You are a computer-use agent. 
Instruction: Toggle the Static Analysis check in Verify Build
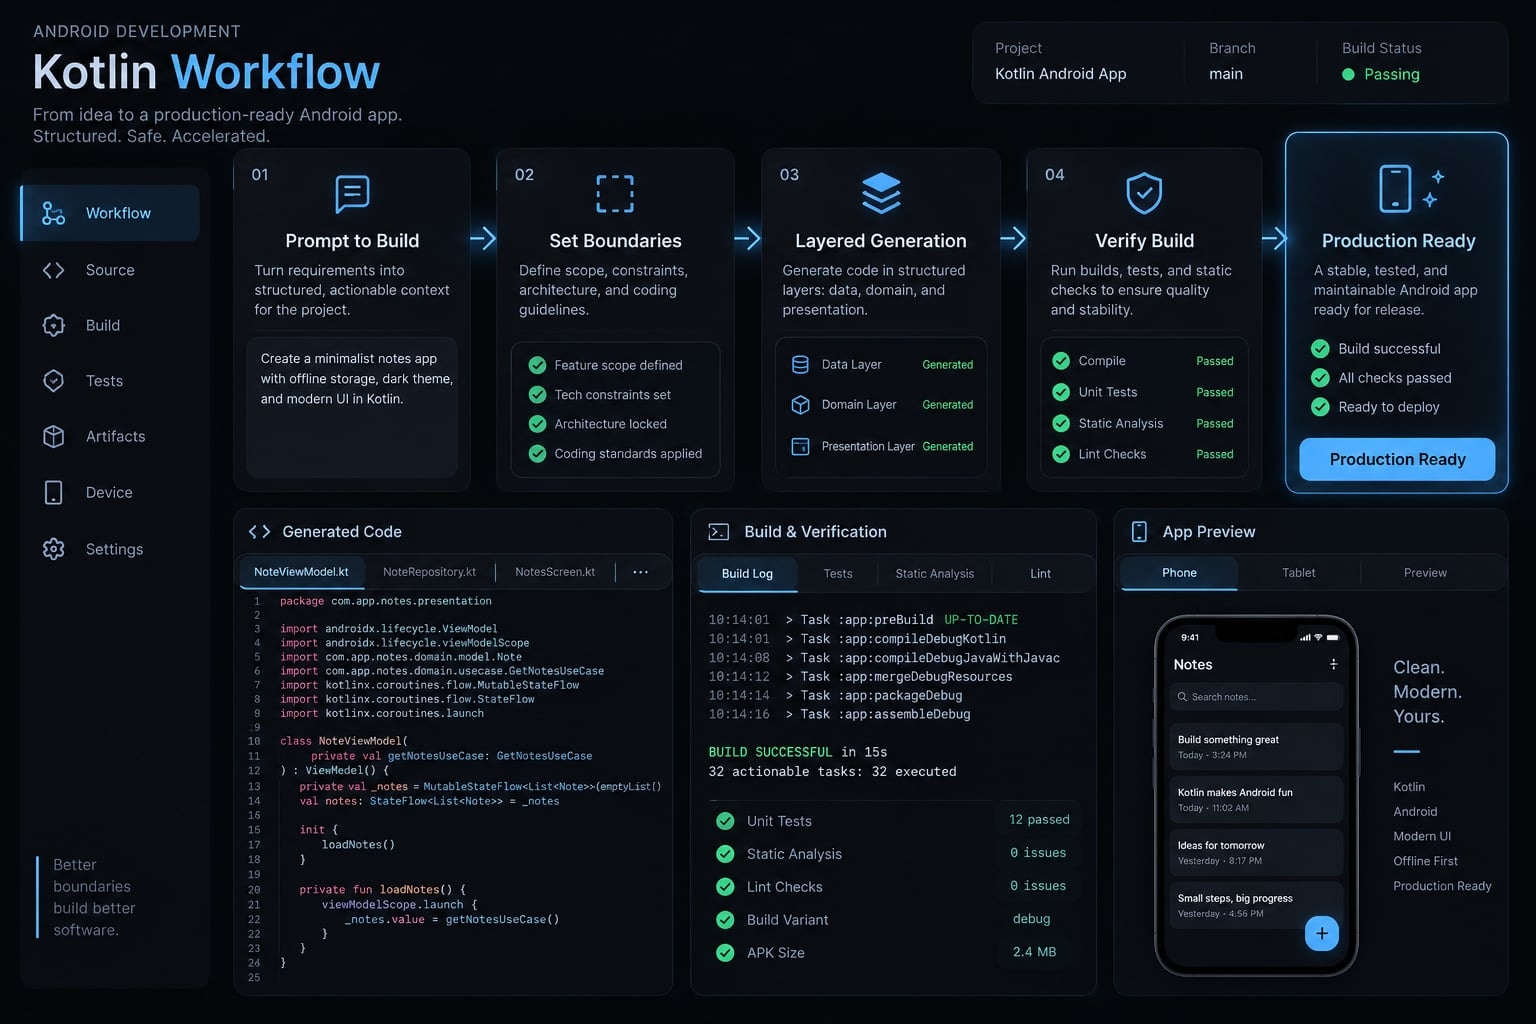1061,423
